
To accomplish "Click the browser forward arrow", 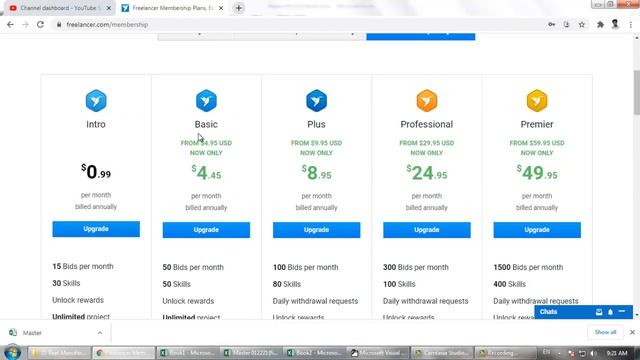I will pos(25,24).
